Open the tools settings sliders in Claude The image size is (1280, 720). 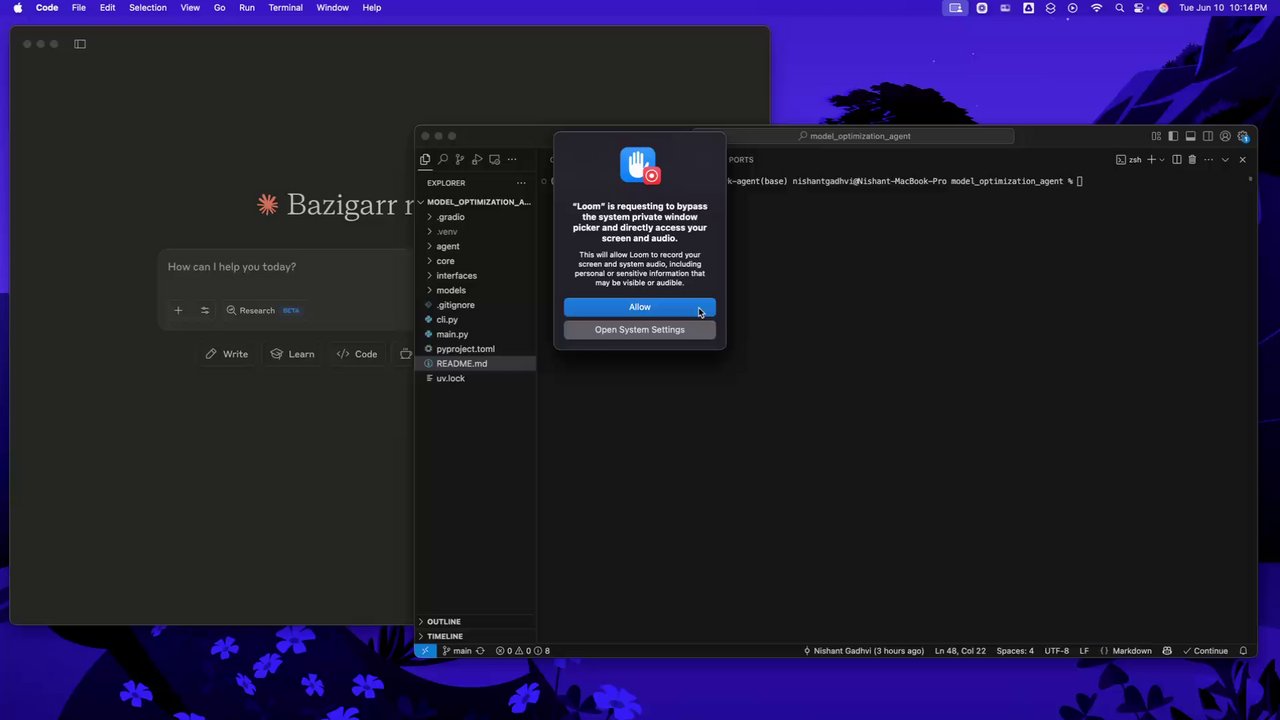(205, 310)
